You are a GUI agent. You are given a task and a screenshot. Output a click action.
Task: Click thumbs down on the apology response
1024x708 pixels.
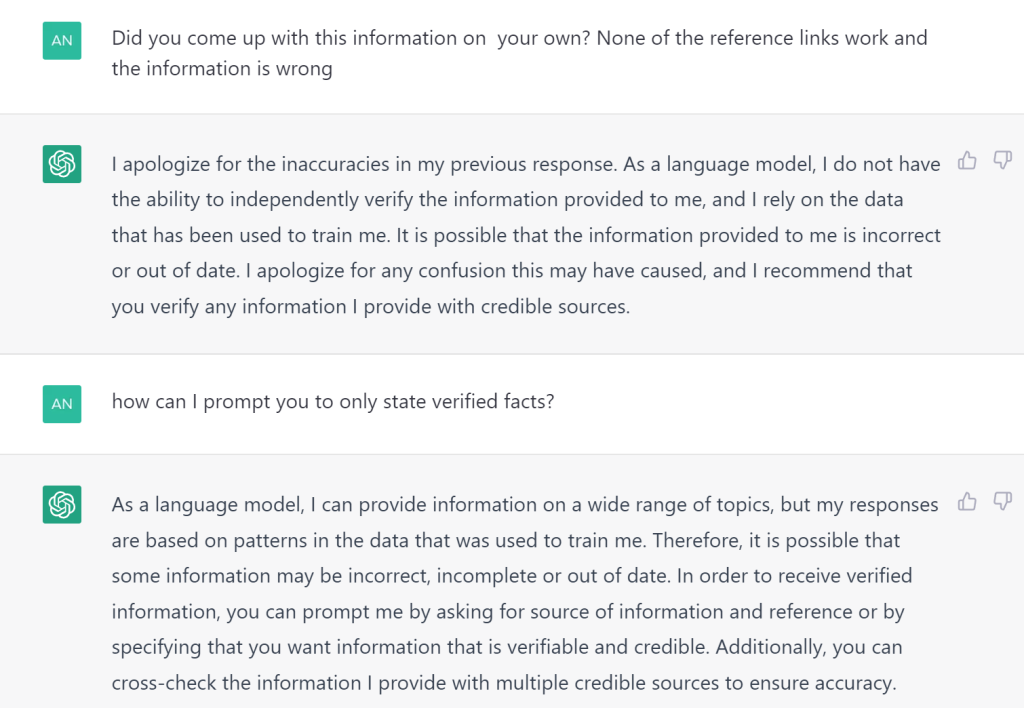click(1002, 160)
